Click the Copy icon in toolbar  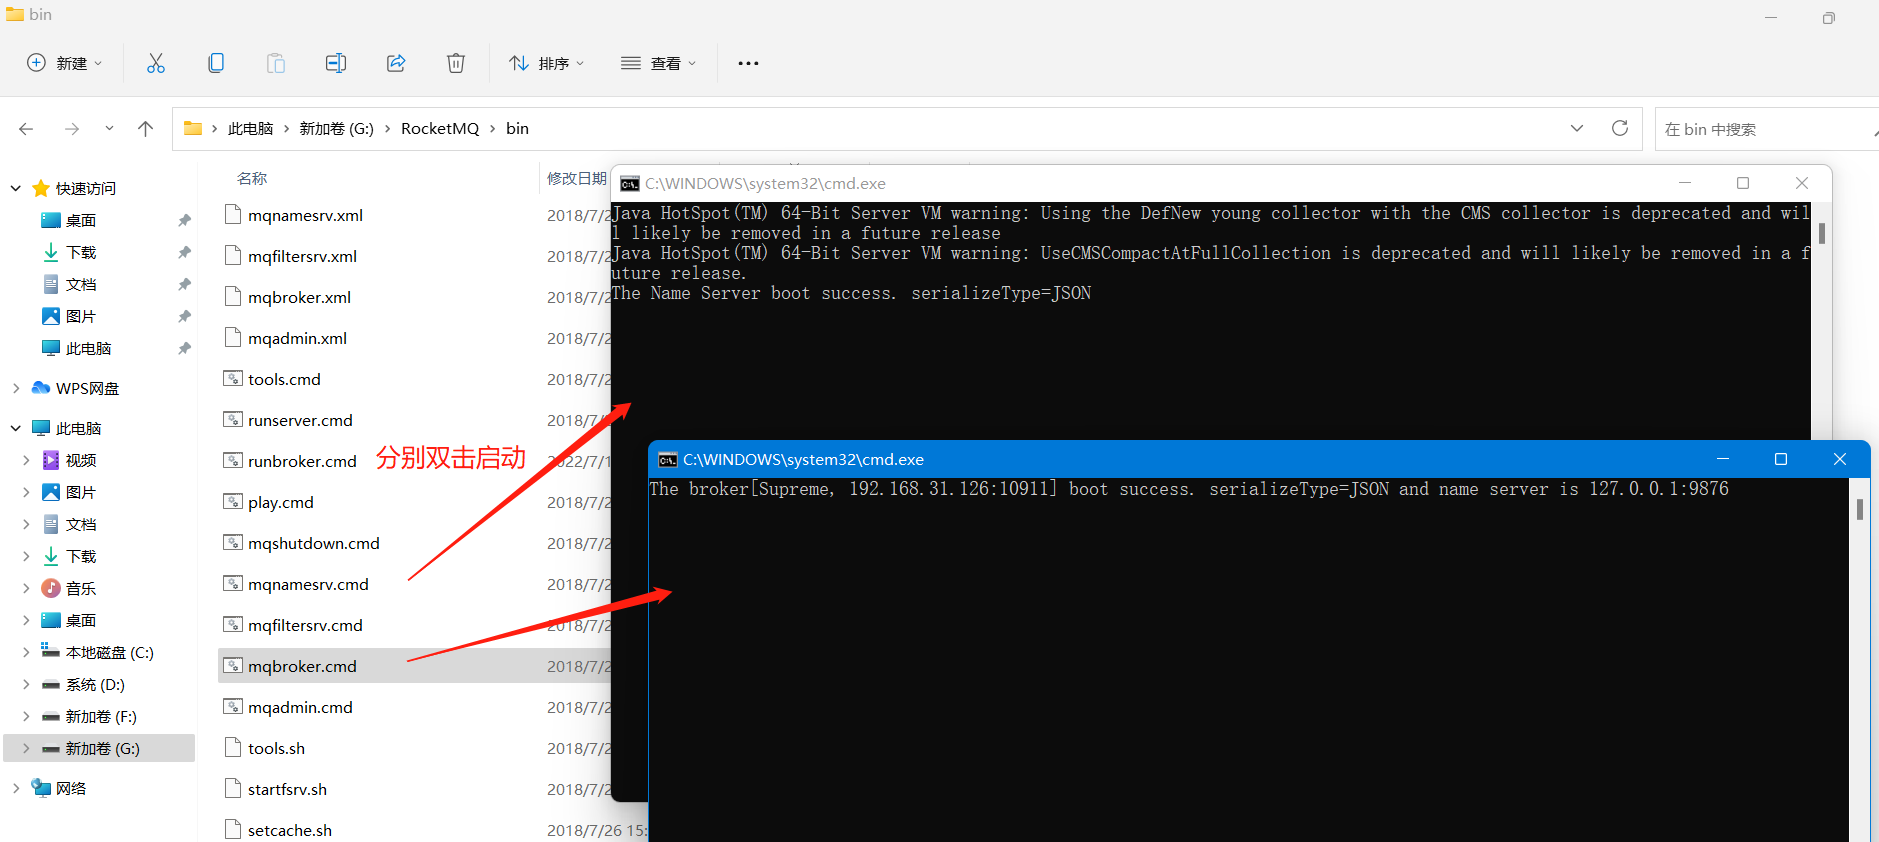[216, 63]
